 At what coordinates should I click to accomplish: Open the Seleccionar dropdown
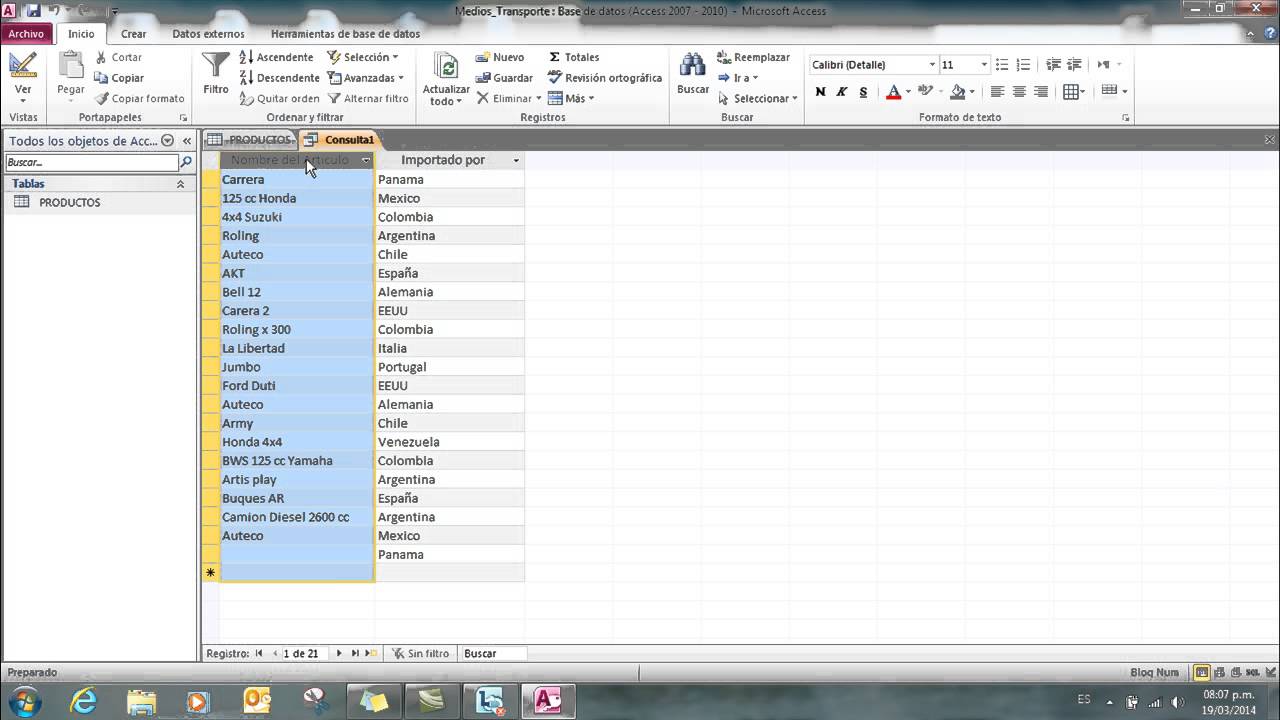coord(757,98)
